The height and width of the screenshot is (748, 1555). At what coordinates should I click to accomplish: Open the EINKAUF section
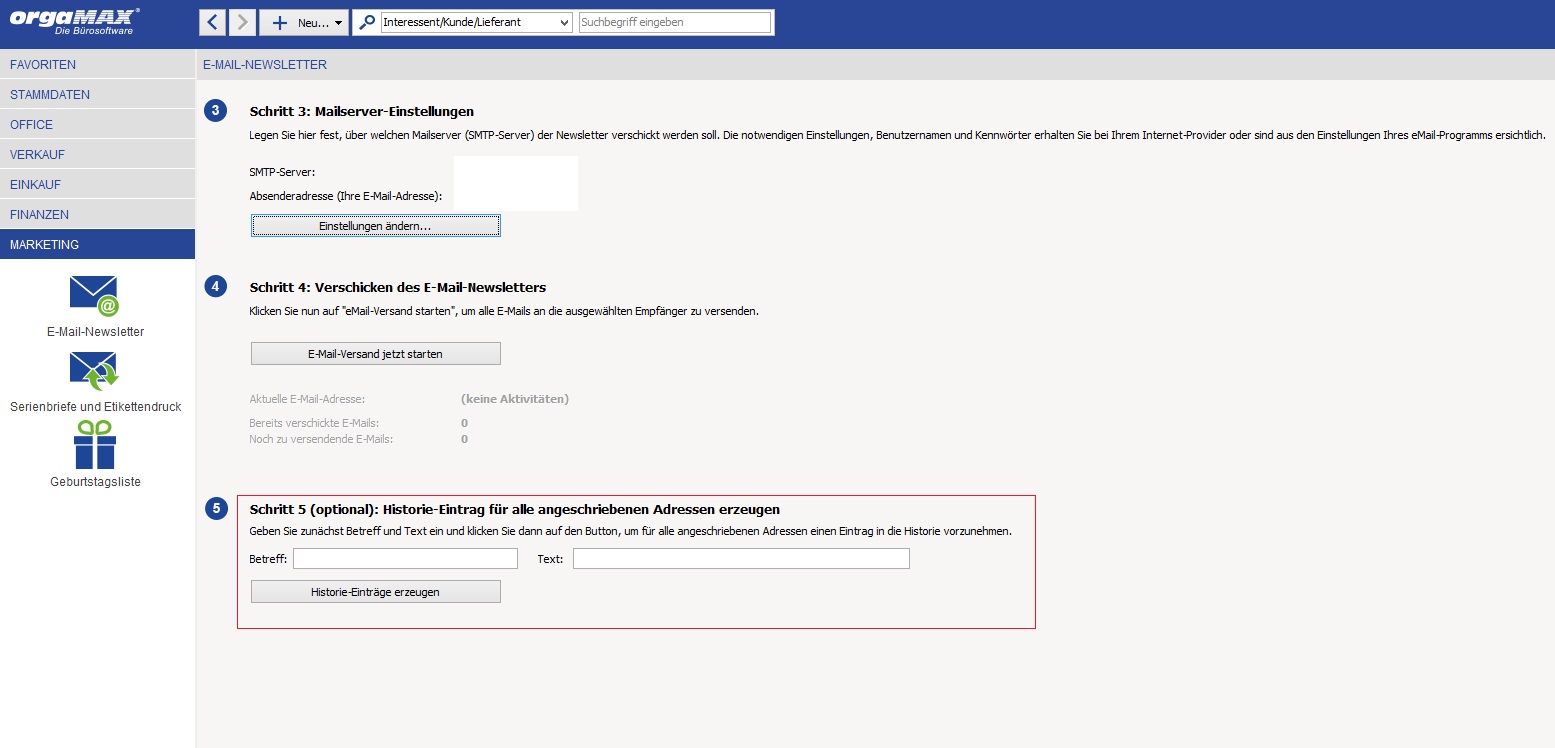point(97,185)
